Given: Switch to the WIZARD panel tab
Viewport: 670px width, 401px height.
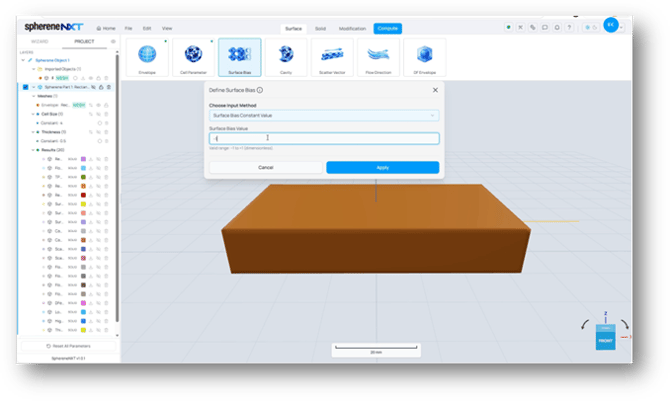Looking at the screenshot, I should coord(40,41).
